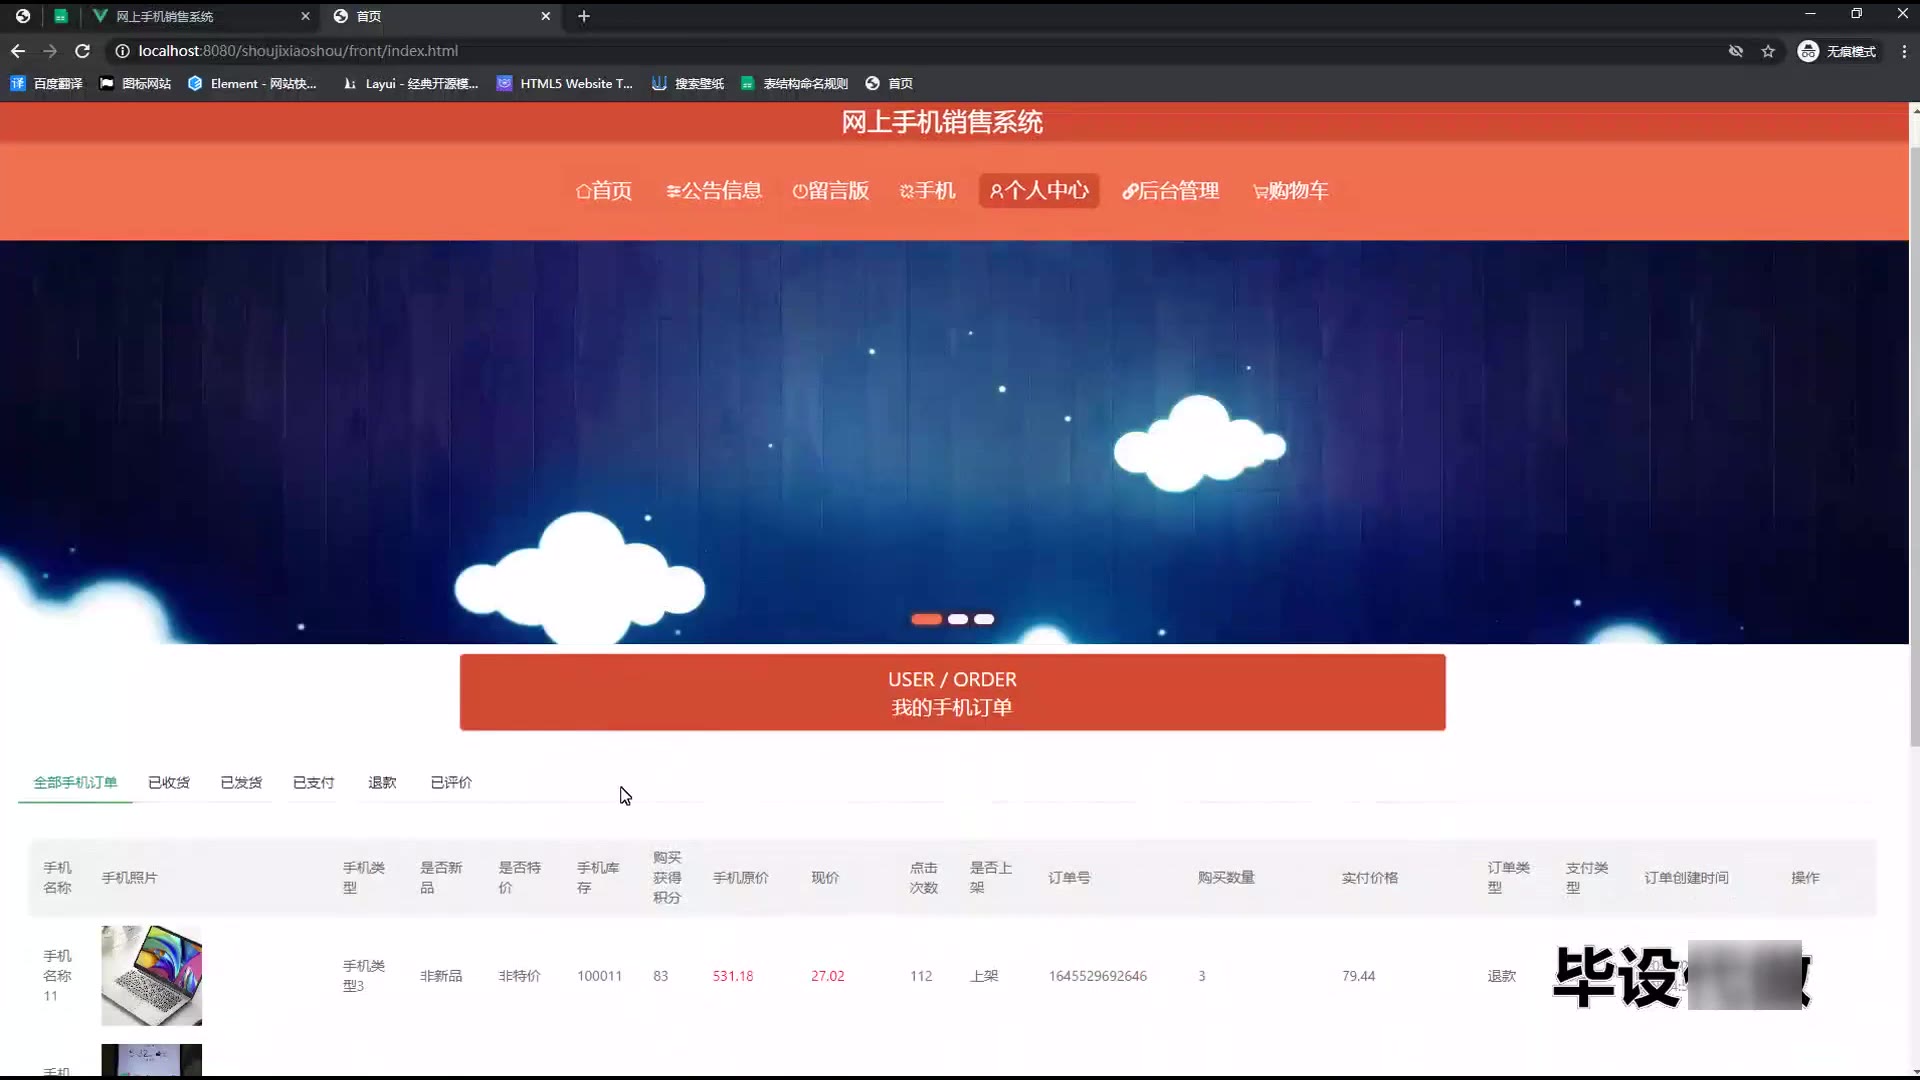Click the 手机类型3 cell
The image size is (1920, 1080).
coord(364,976)
